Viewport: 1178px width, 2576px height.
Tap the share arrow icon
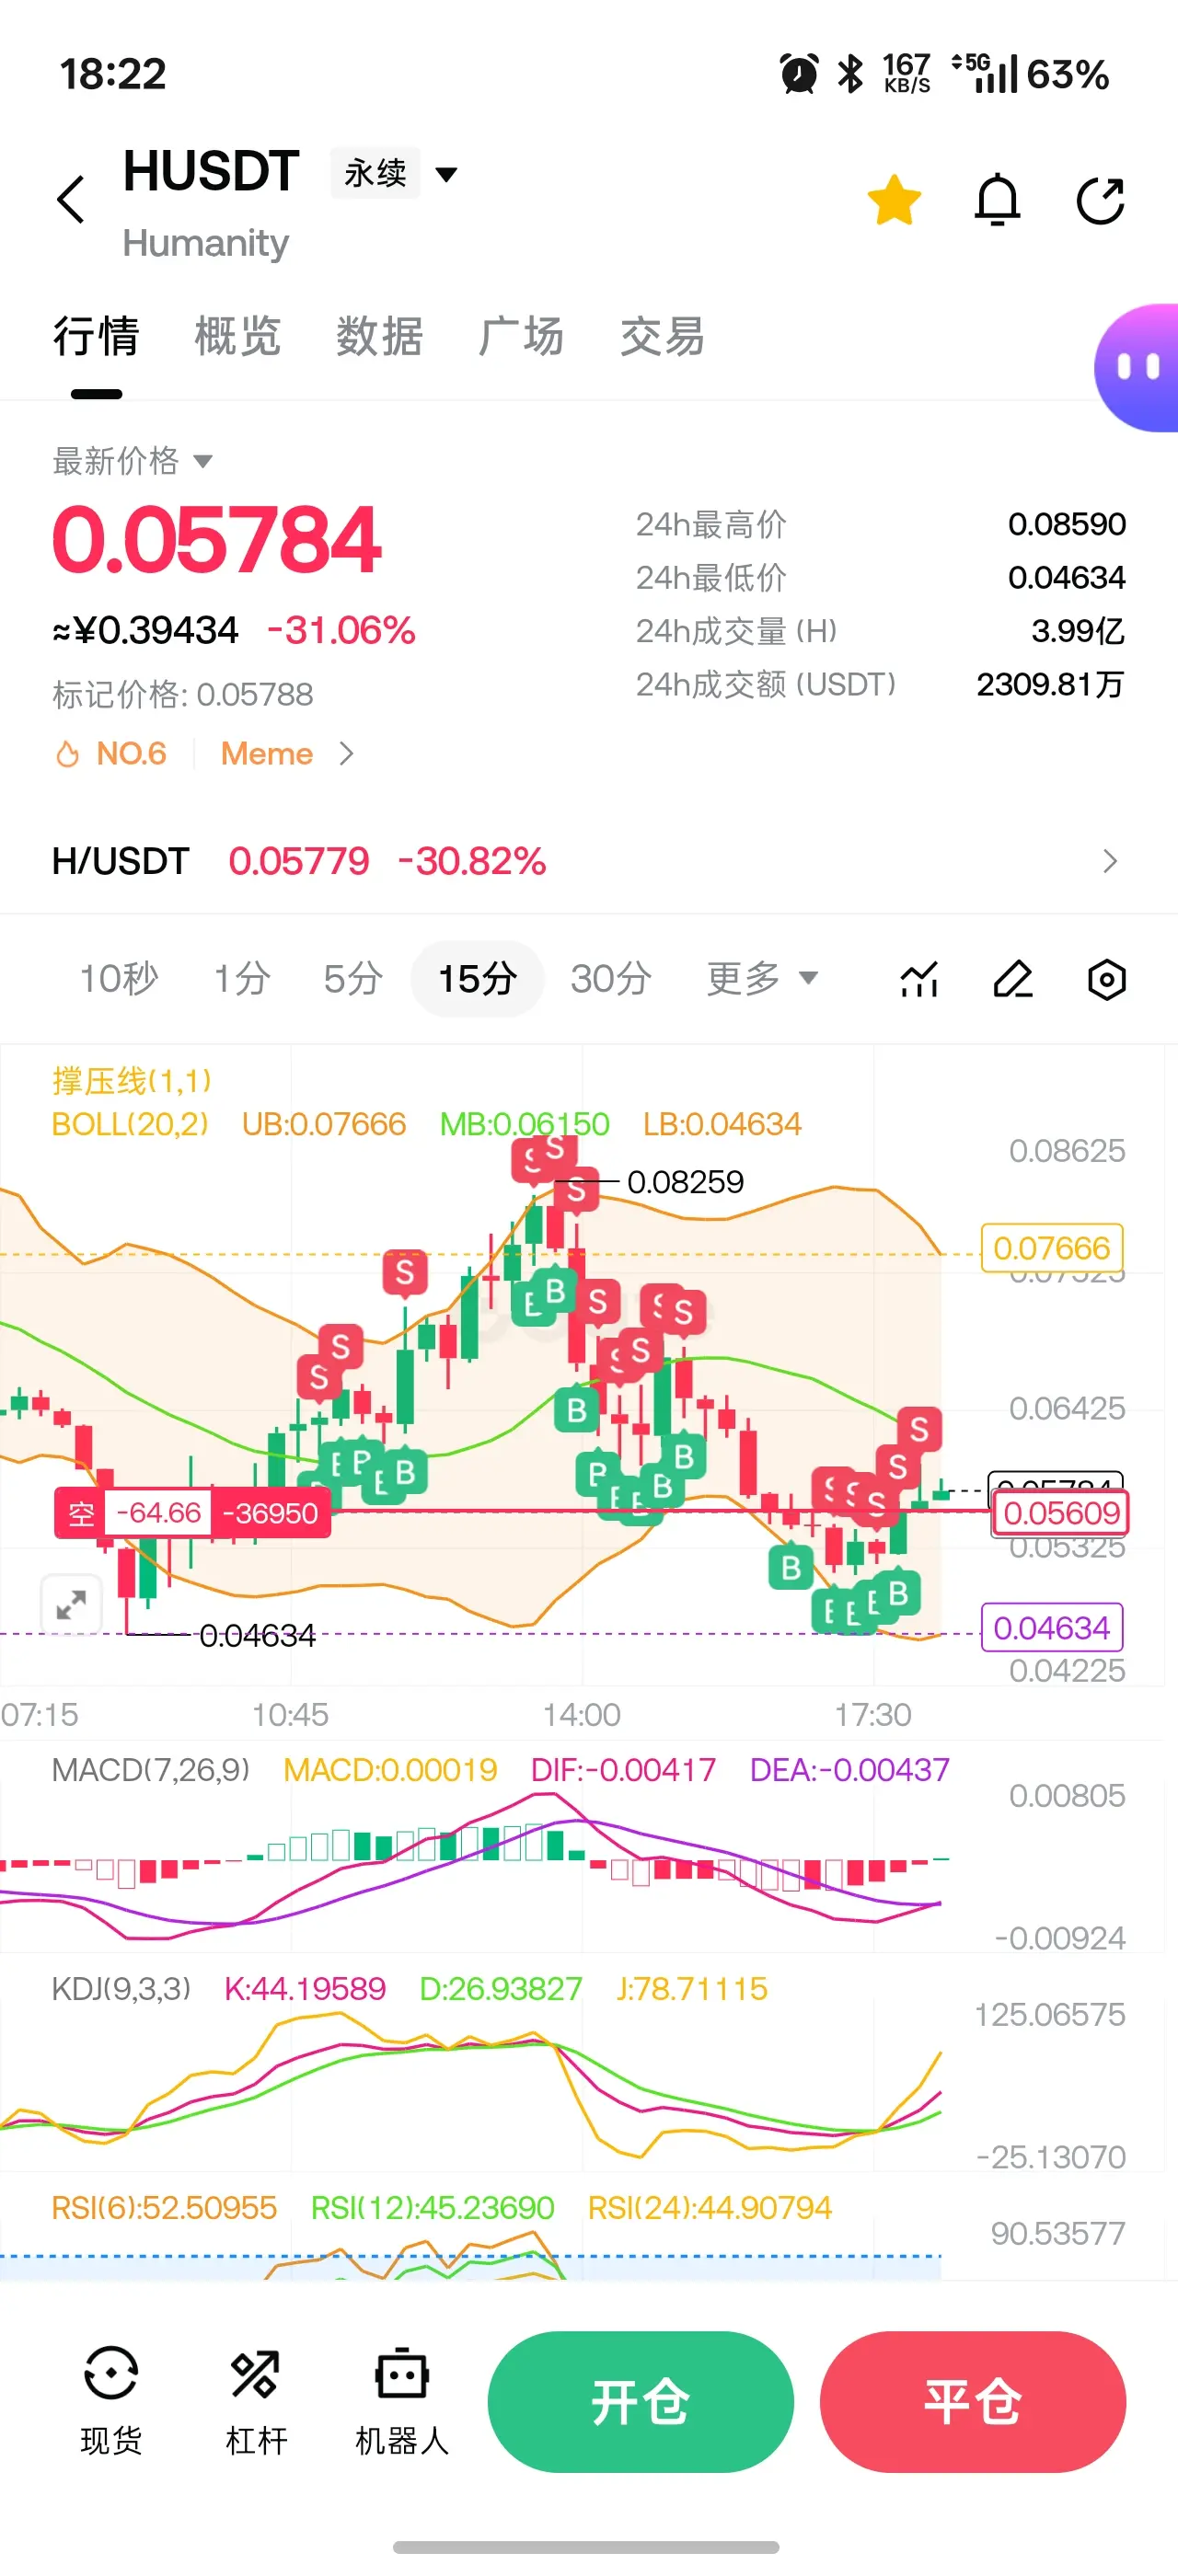[x=1101, y=200]
